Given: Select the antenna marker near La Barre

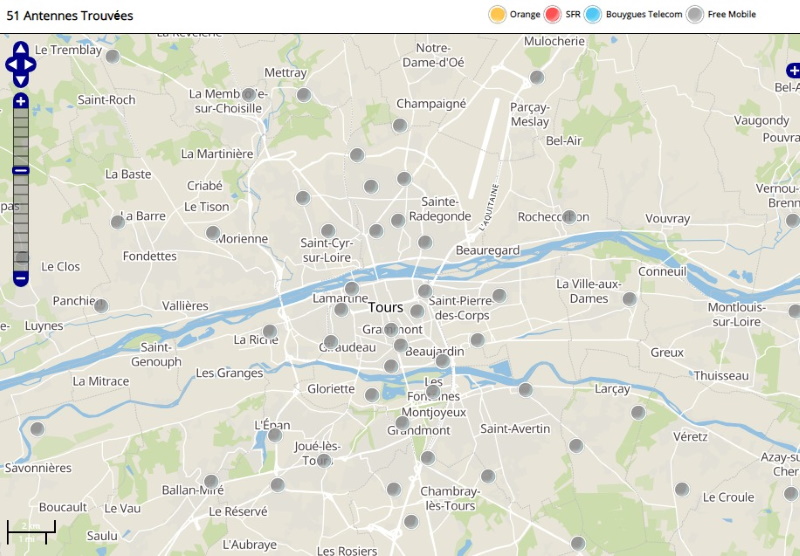Looking at the screenshot, I should tap(117, 221).
